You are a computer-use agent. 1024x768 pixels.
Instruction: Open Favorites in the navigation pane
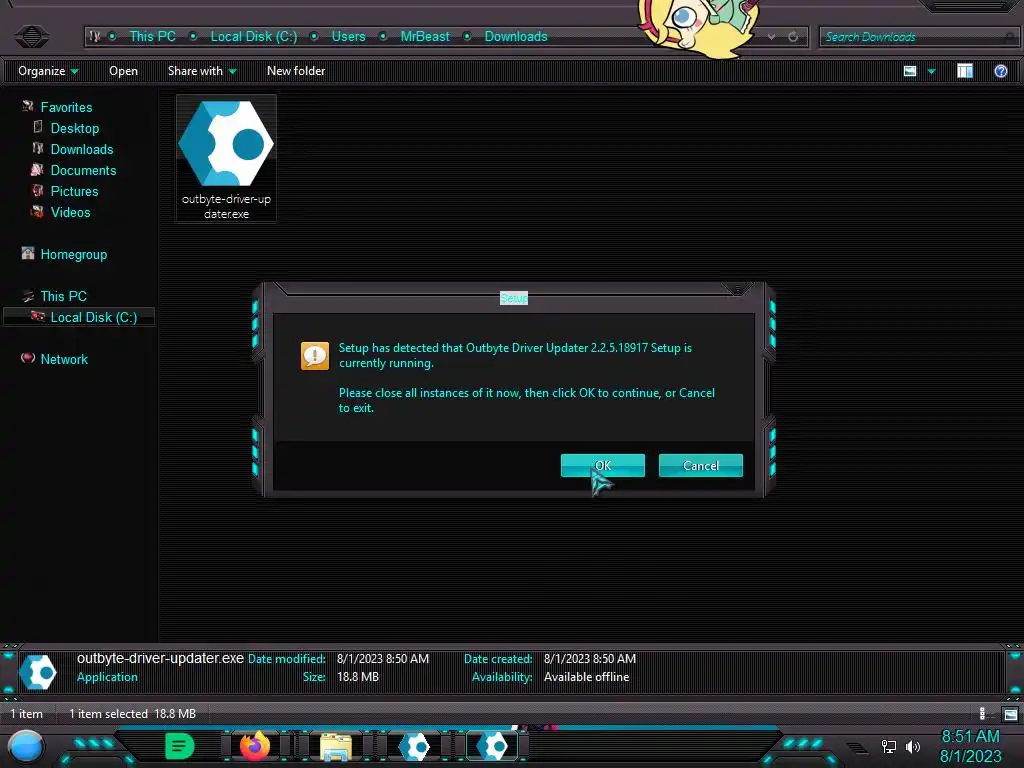(x=66, y=107)
